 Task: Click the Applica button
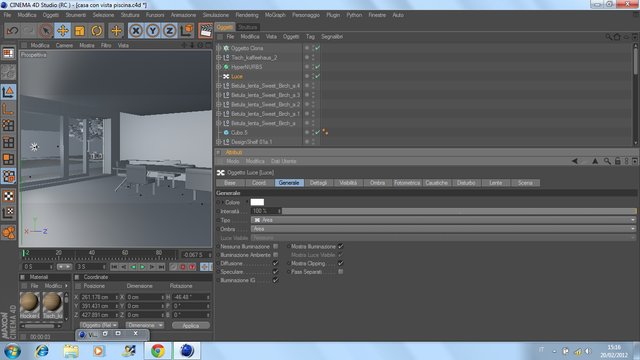point(191,325)
